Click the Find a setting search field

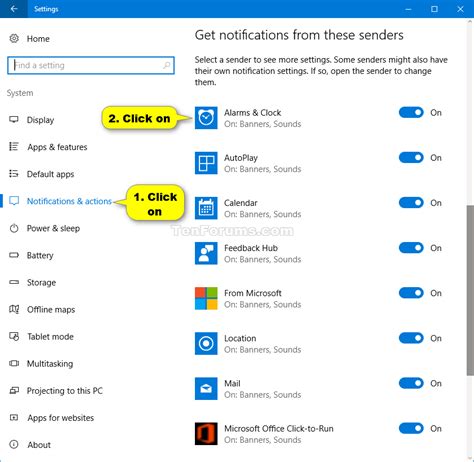[91, 65]
